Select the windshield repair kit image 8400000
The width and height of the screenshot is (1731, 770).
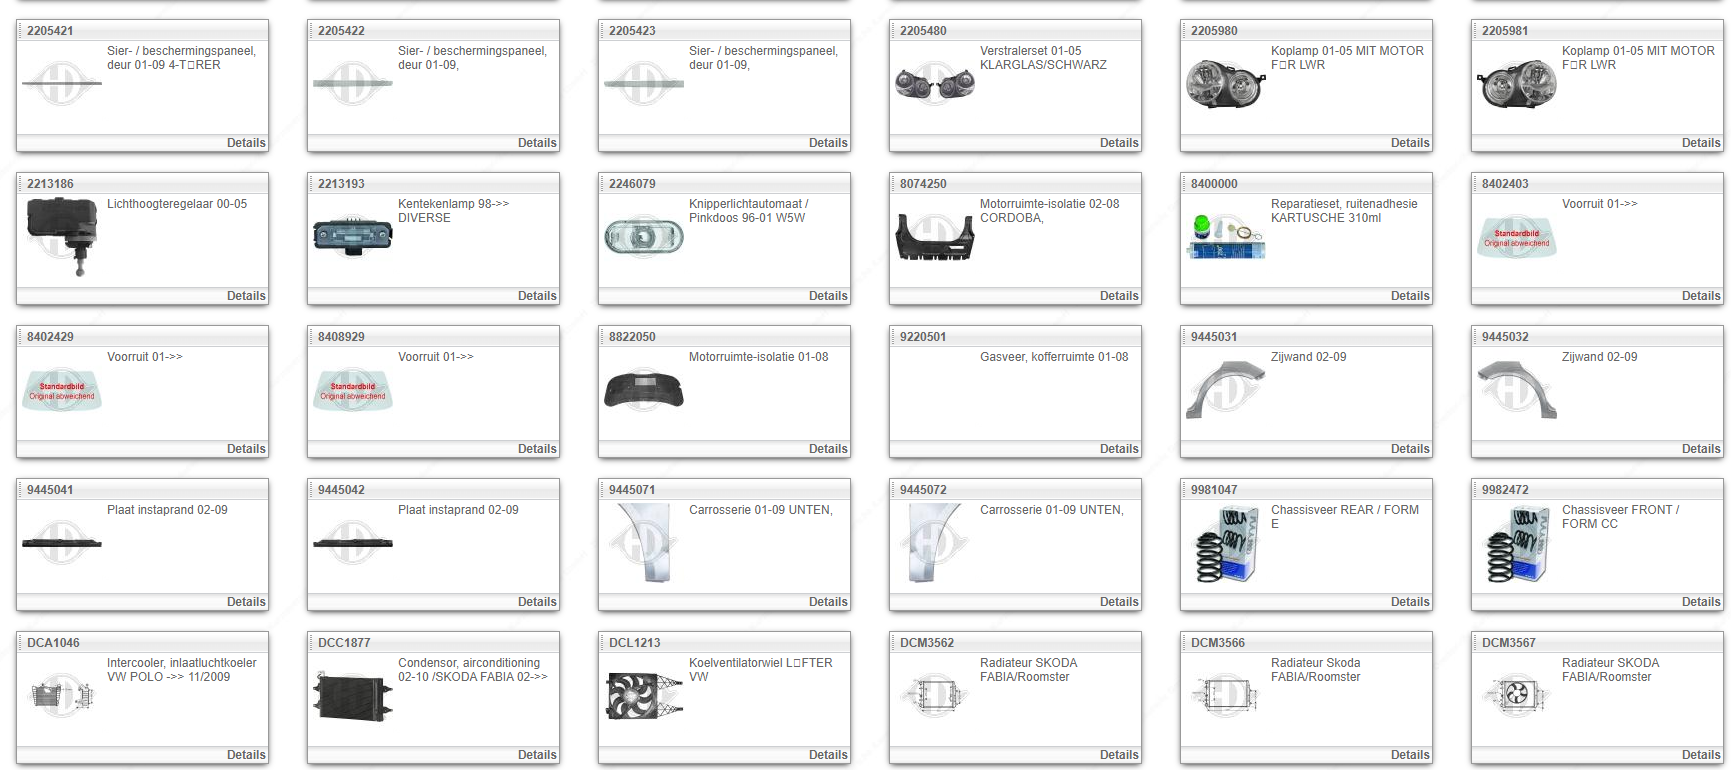[1225, 237]
